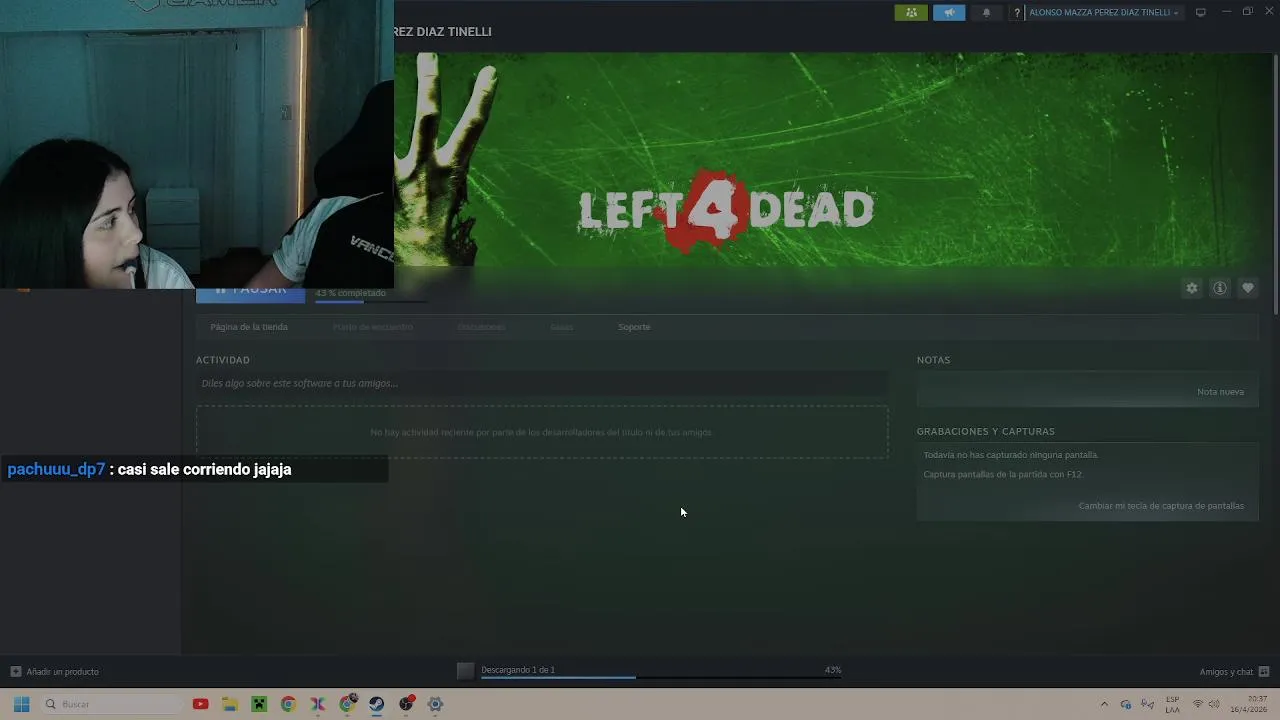Click the taskbar Buscar search box
Image resolution: width=1280 pixels, height=720 pixels.
(113, 704)
